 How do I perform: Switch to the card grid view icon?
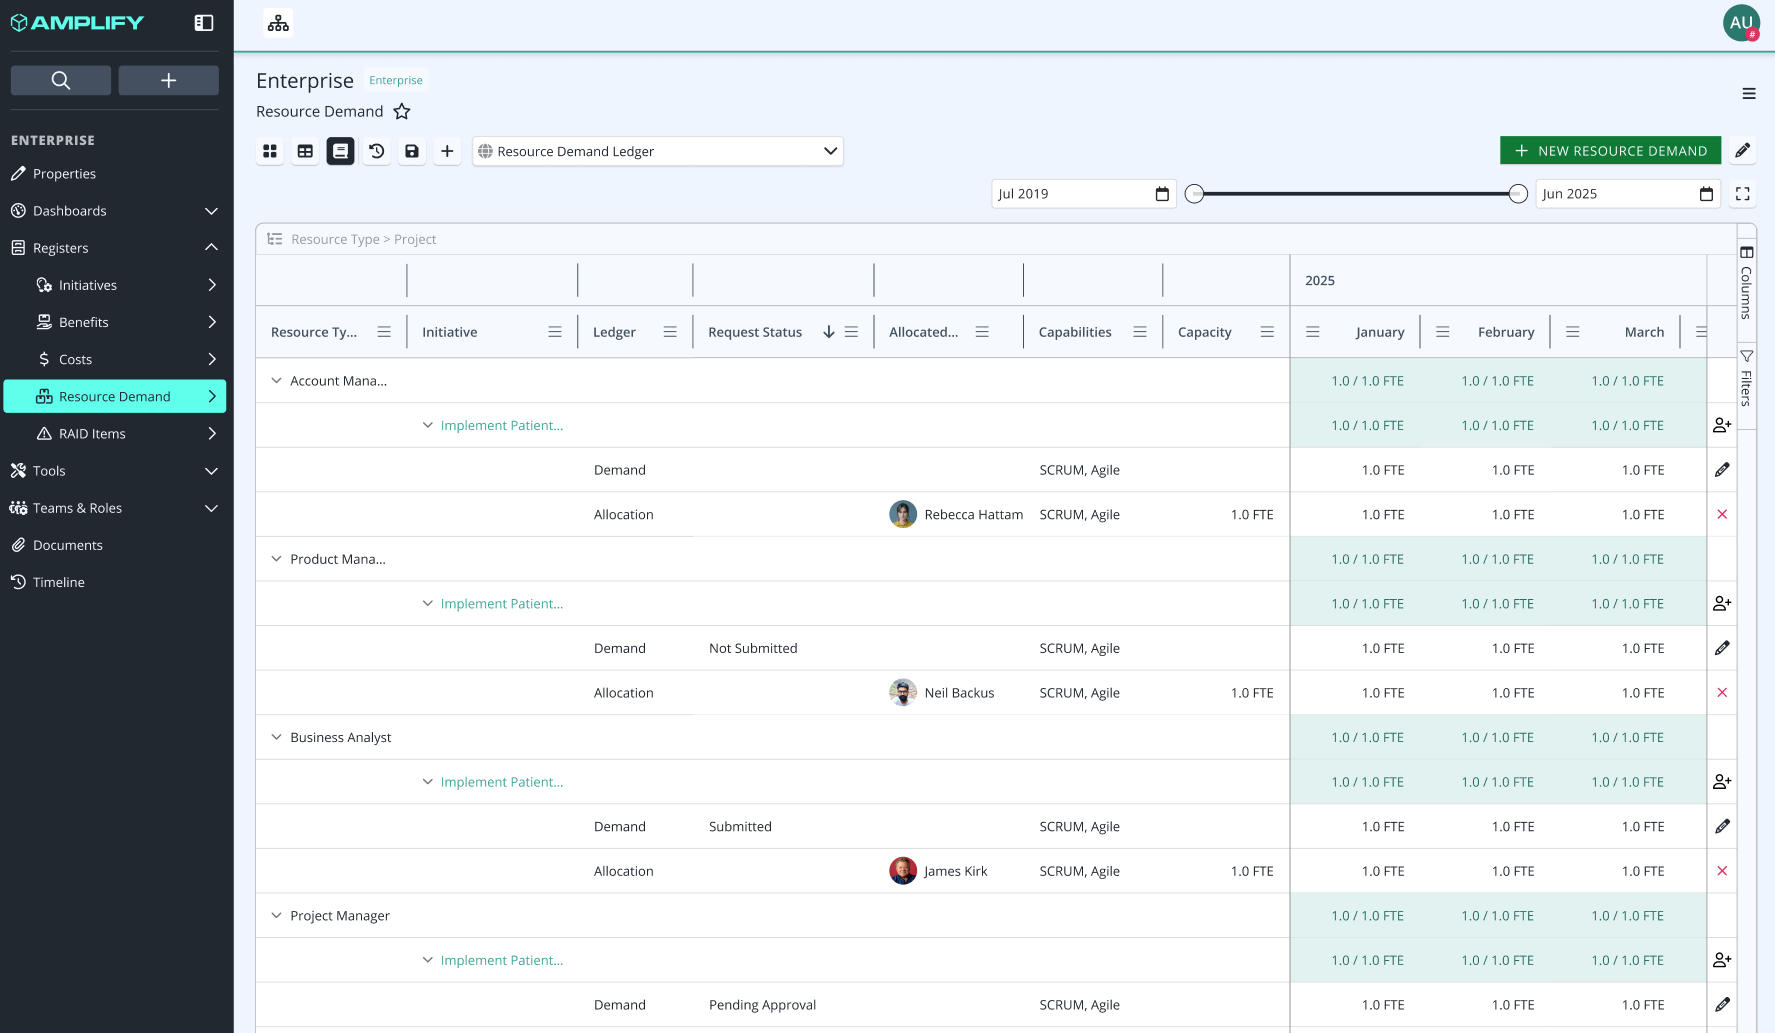point(270,151)
